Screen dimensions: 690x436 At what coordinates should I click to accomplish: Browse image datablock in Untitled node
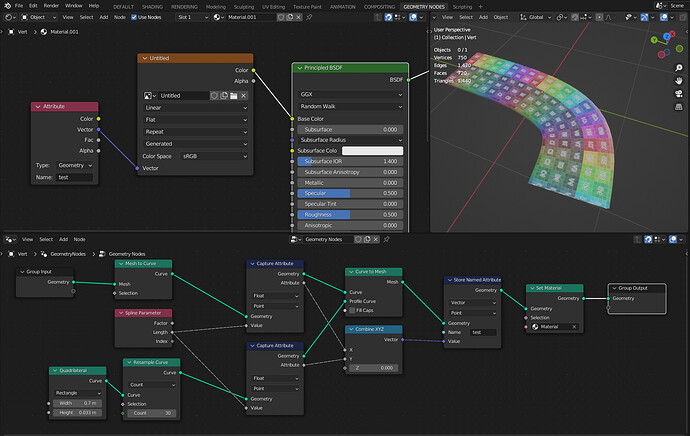tap(148, 95)
